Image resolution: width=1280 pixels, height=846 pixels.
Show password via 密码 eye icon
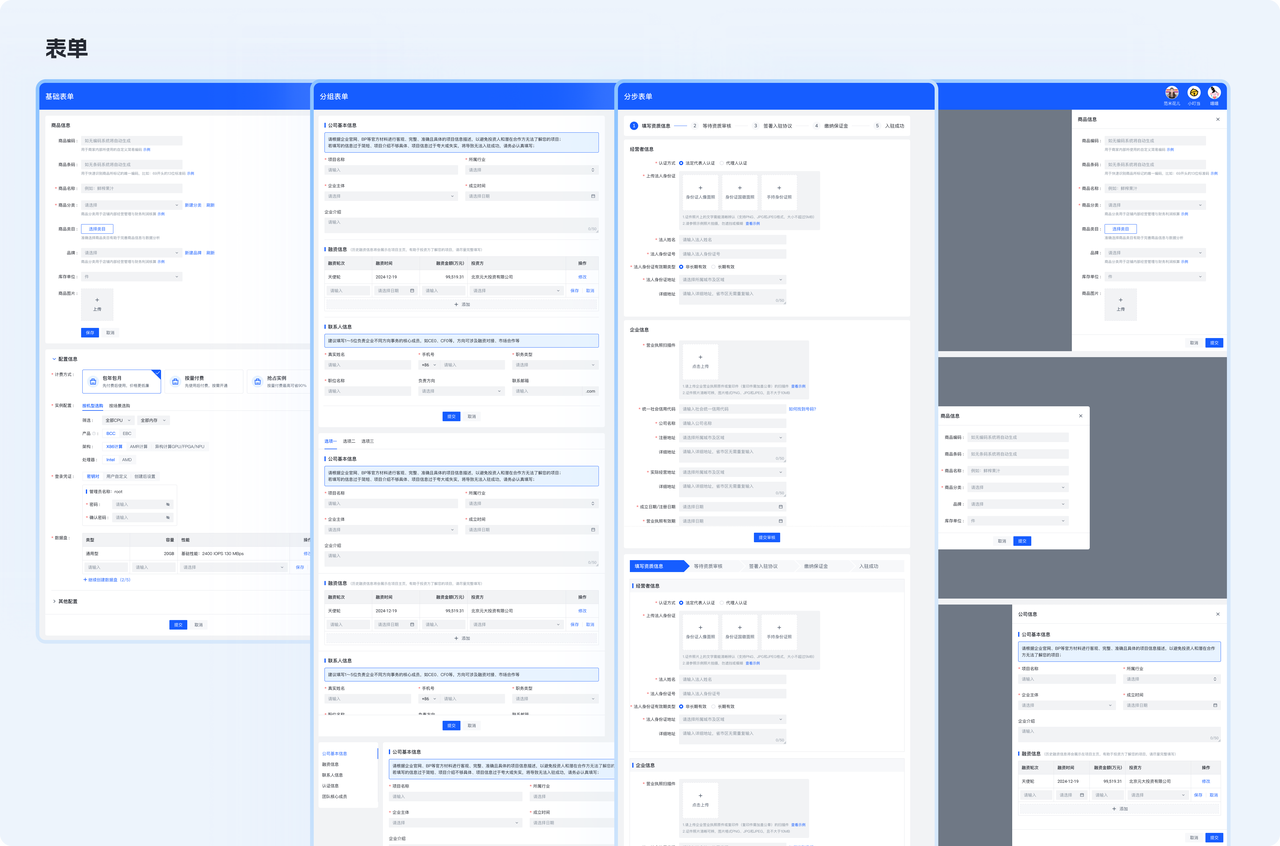(x=168, y=504)
